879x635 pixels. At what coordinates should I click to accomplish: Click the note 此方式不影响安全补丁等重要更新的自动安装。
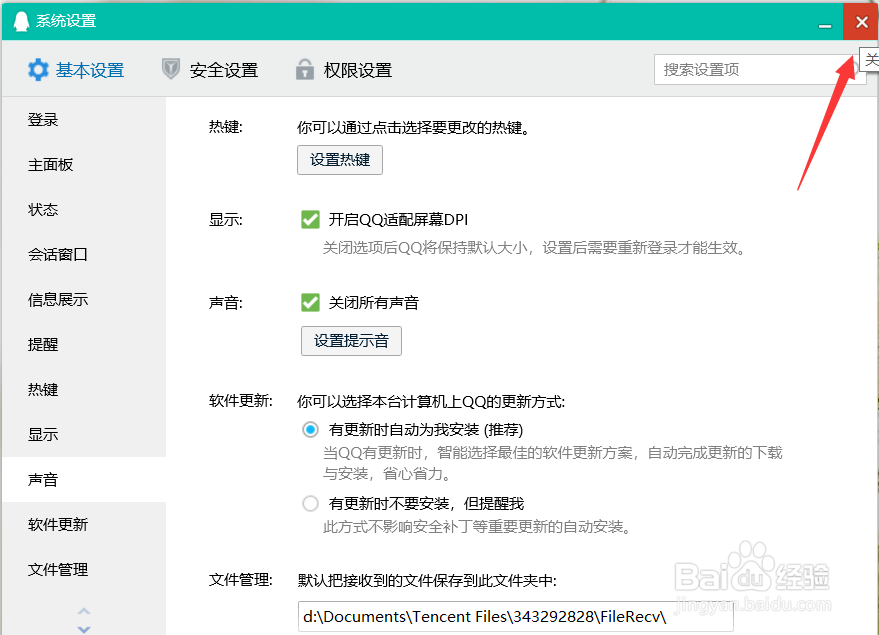coord(478,527)
